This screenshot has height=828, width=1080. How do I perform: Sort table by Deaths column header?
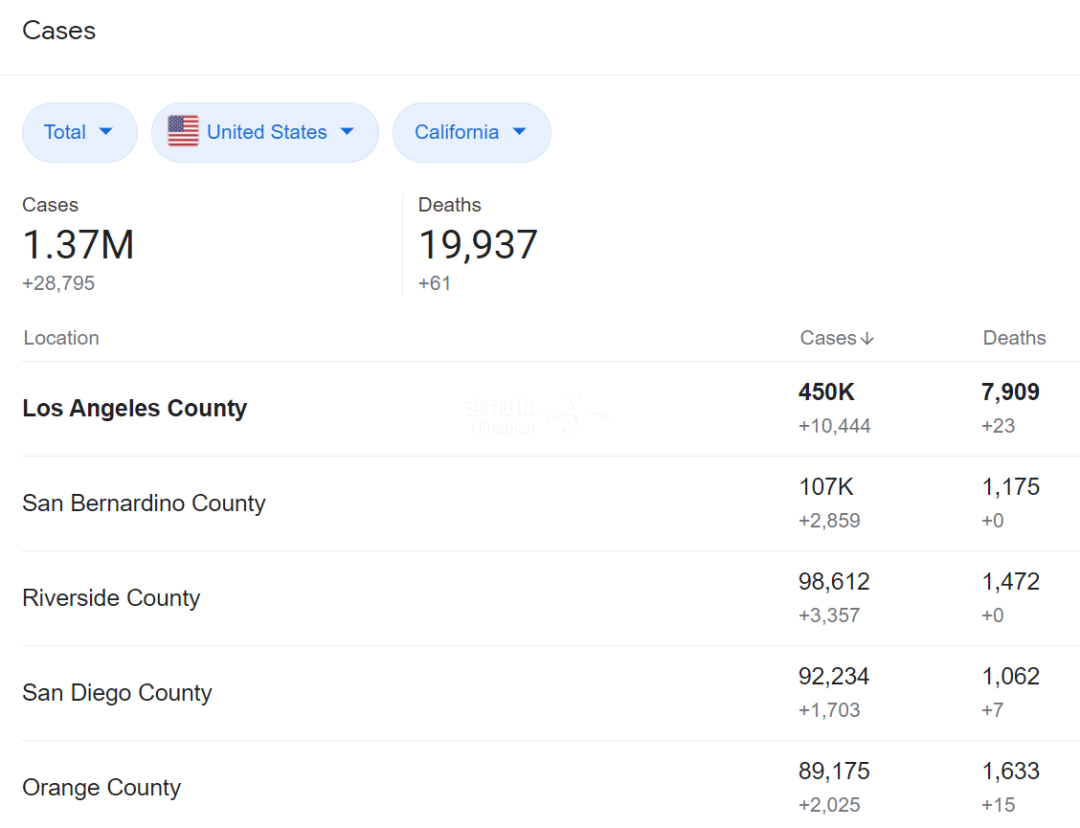pos(1014,338)
